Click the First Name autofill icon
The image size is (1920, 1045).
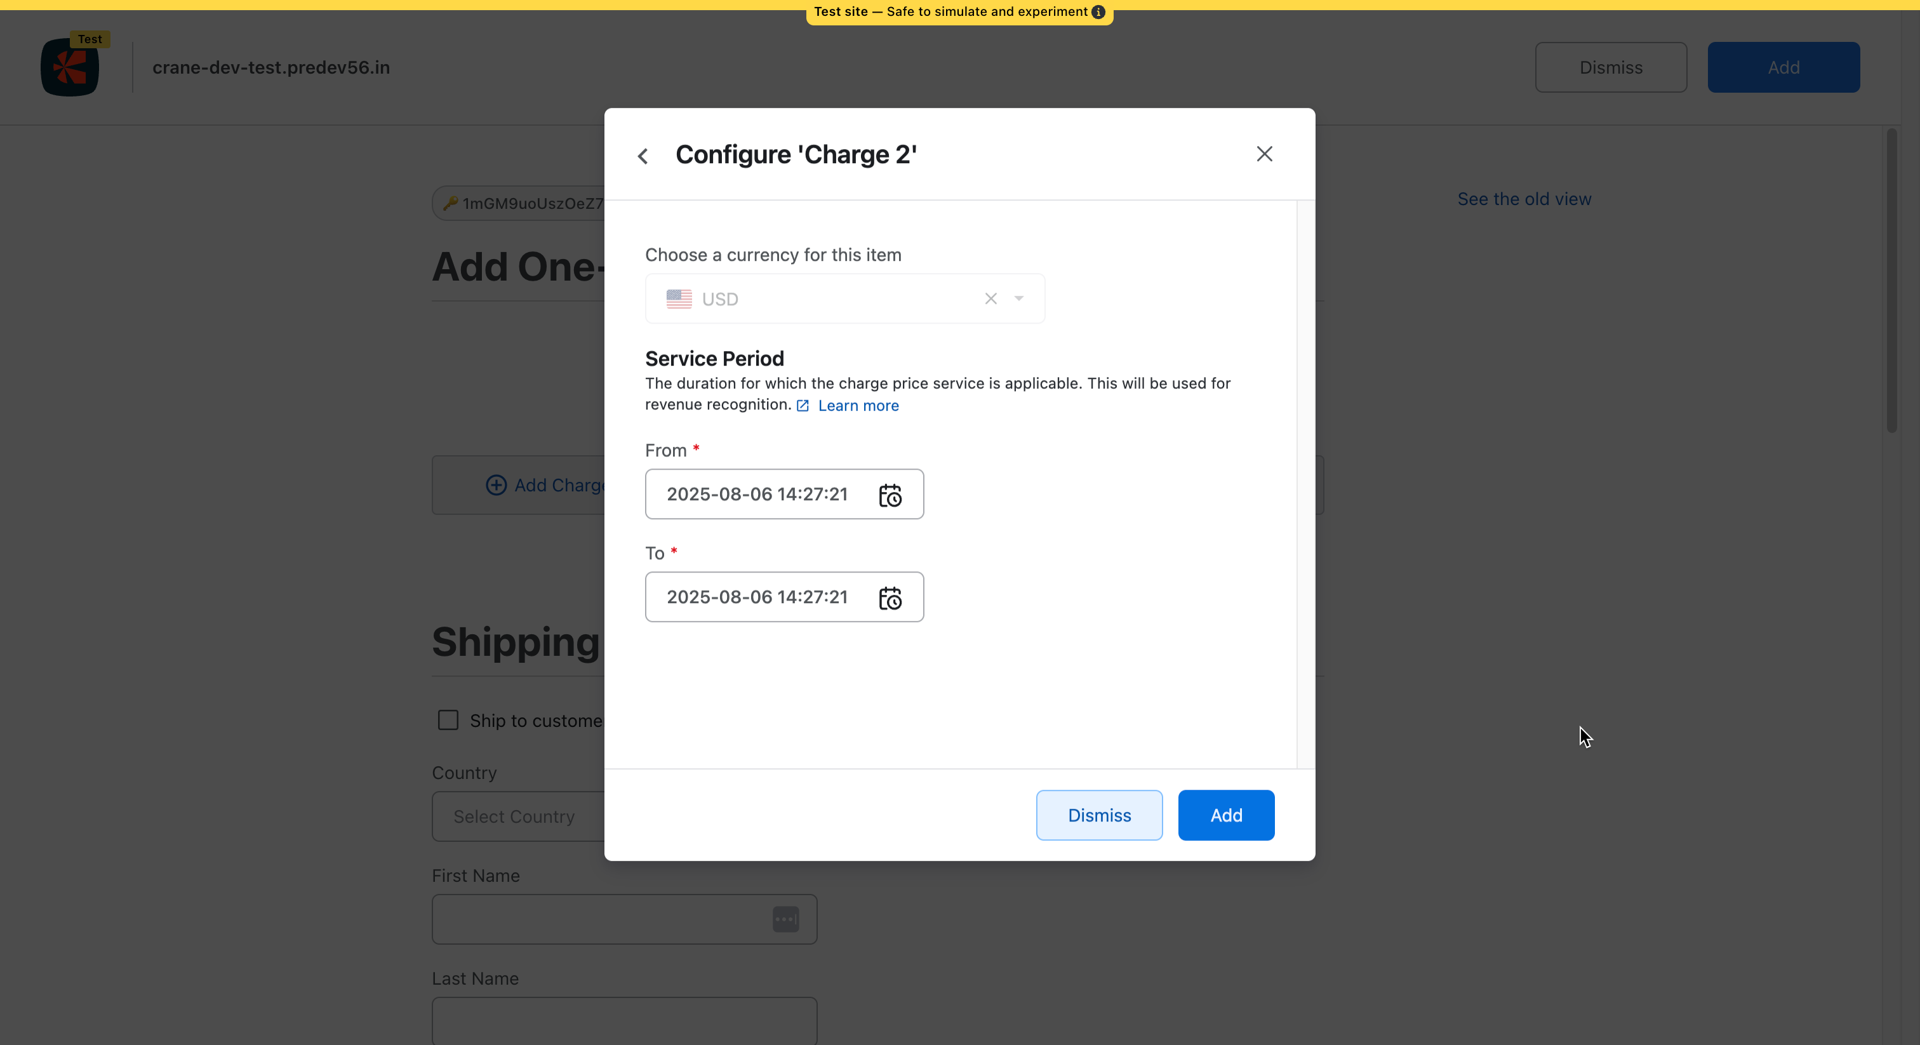[786, 919]
